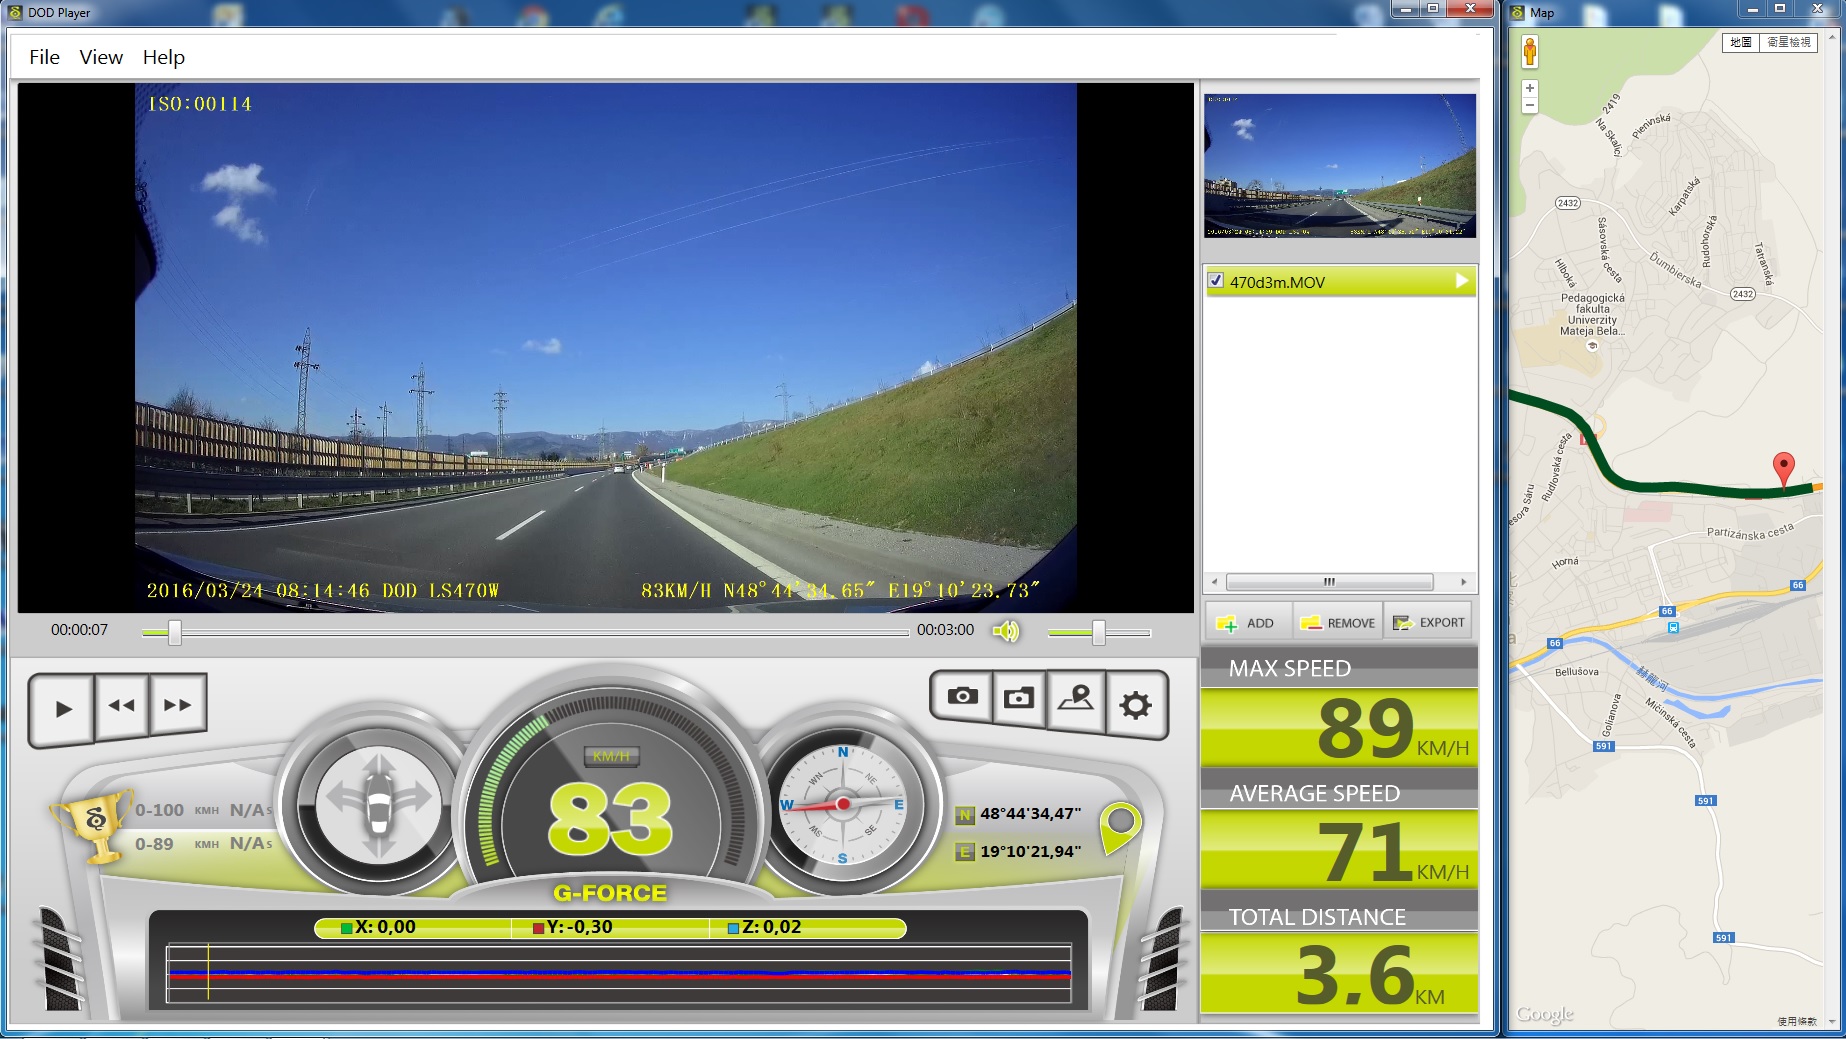The height and width of the screenshot is (1039, 1846).
Task: Zoom out on the map
Action: pos(1529,105)
